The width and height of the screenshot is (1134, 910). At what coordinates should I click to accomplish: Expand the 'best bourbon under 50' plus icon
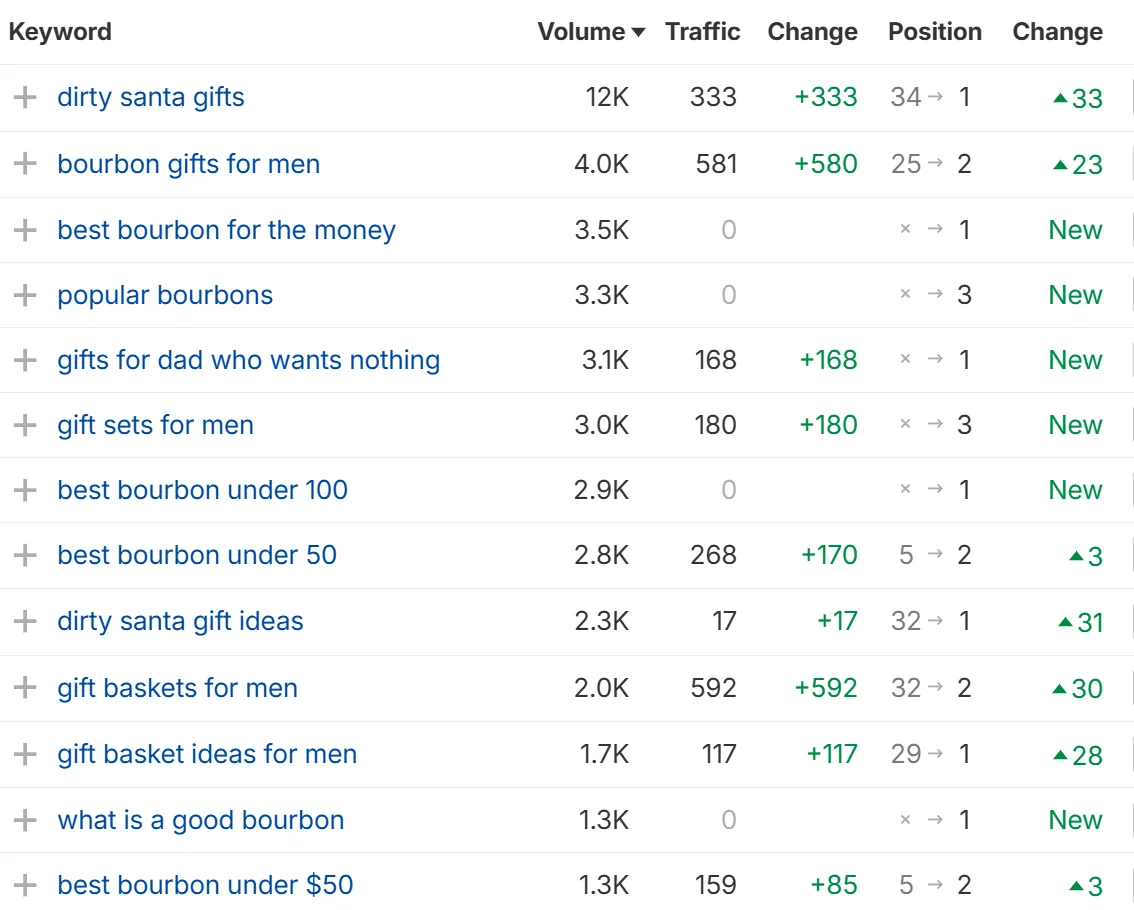click(x=25, y=556)
